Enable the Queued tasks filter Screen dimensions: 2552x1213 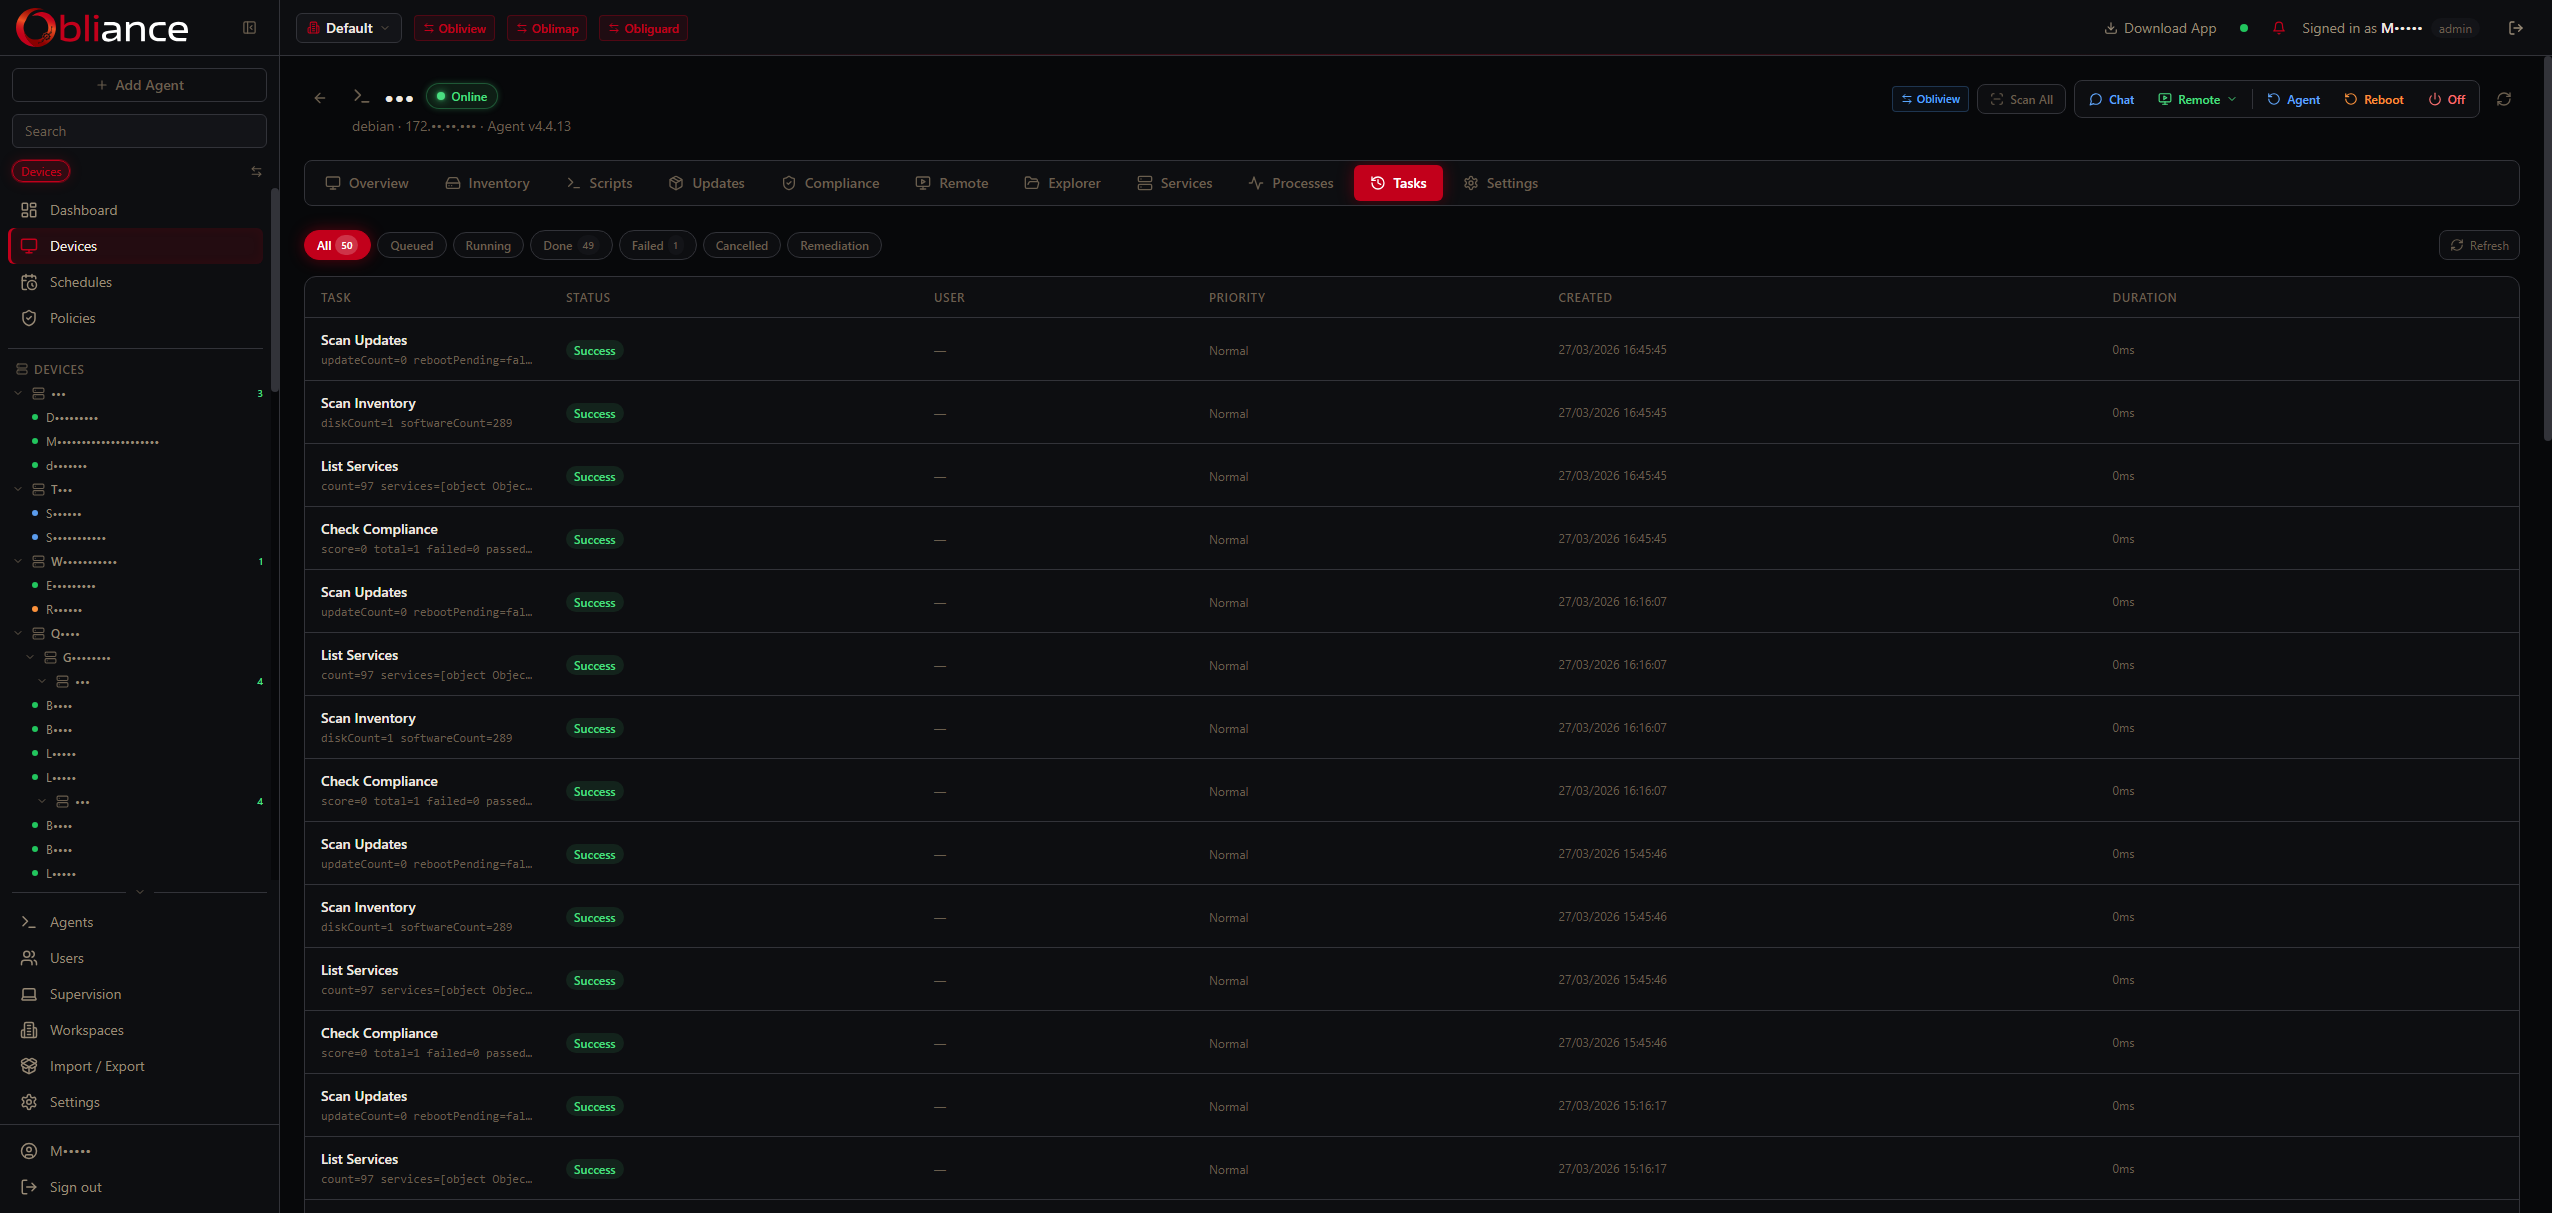coord(411,245)
